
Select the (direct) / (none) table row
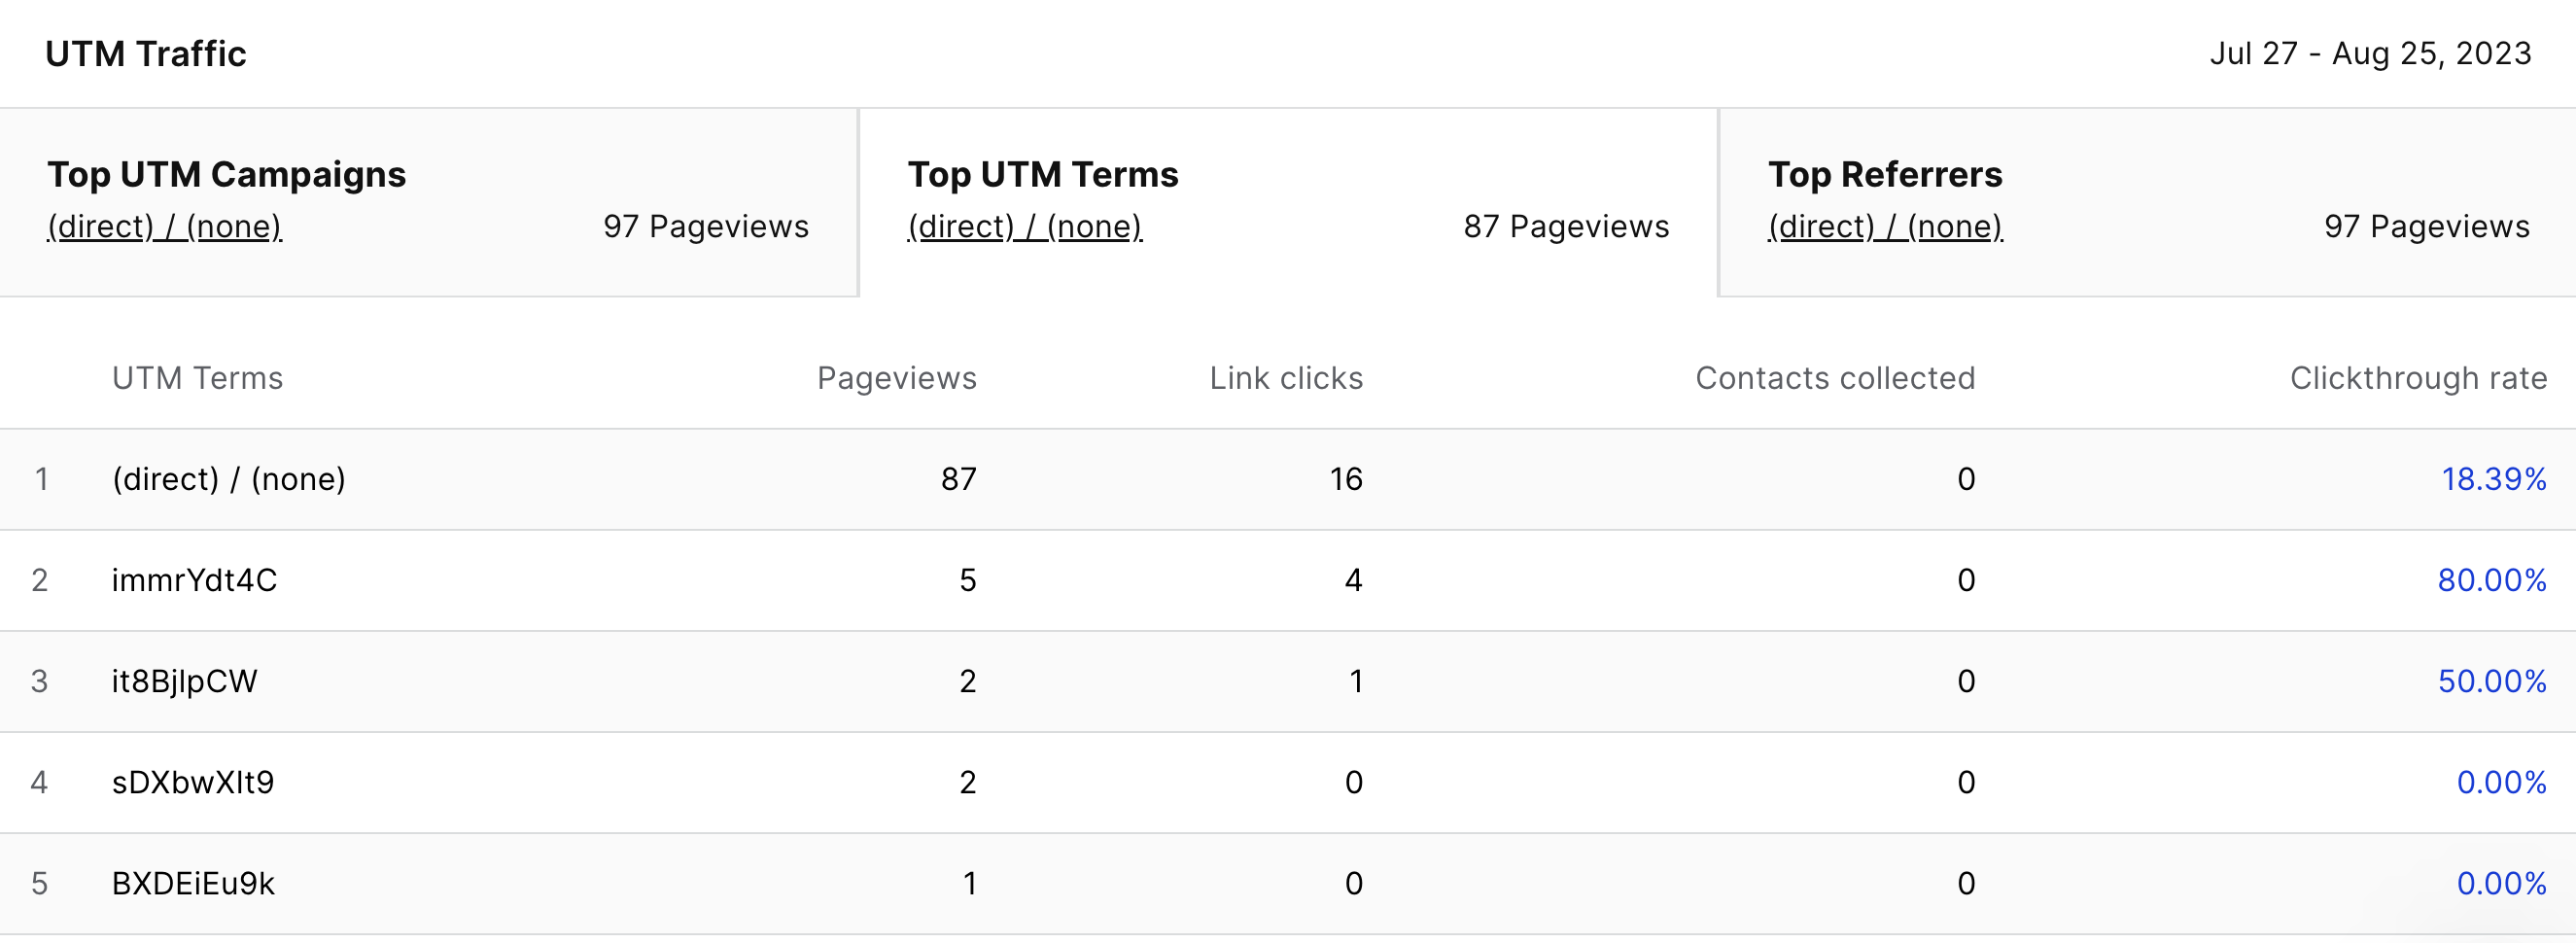1288,479
